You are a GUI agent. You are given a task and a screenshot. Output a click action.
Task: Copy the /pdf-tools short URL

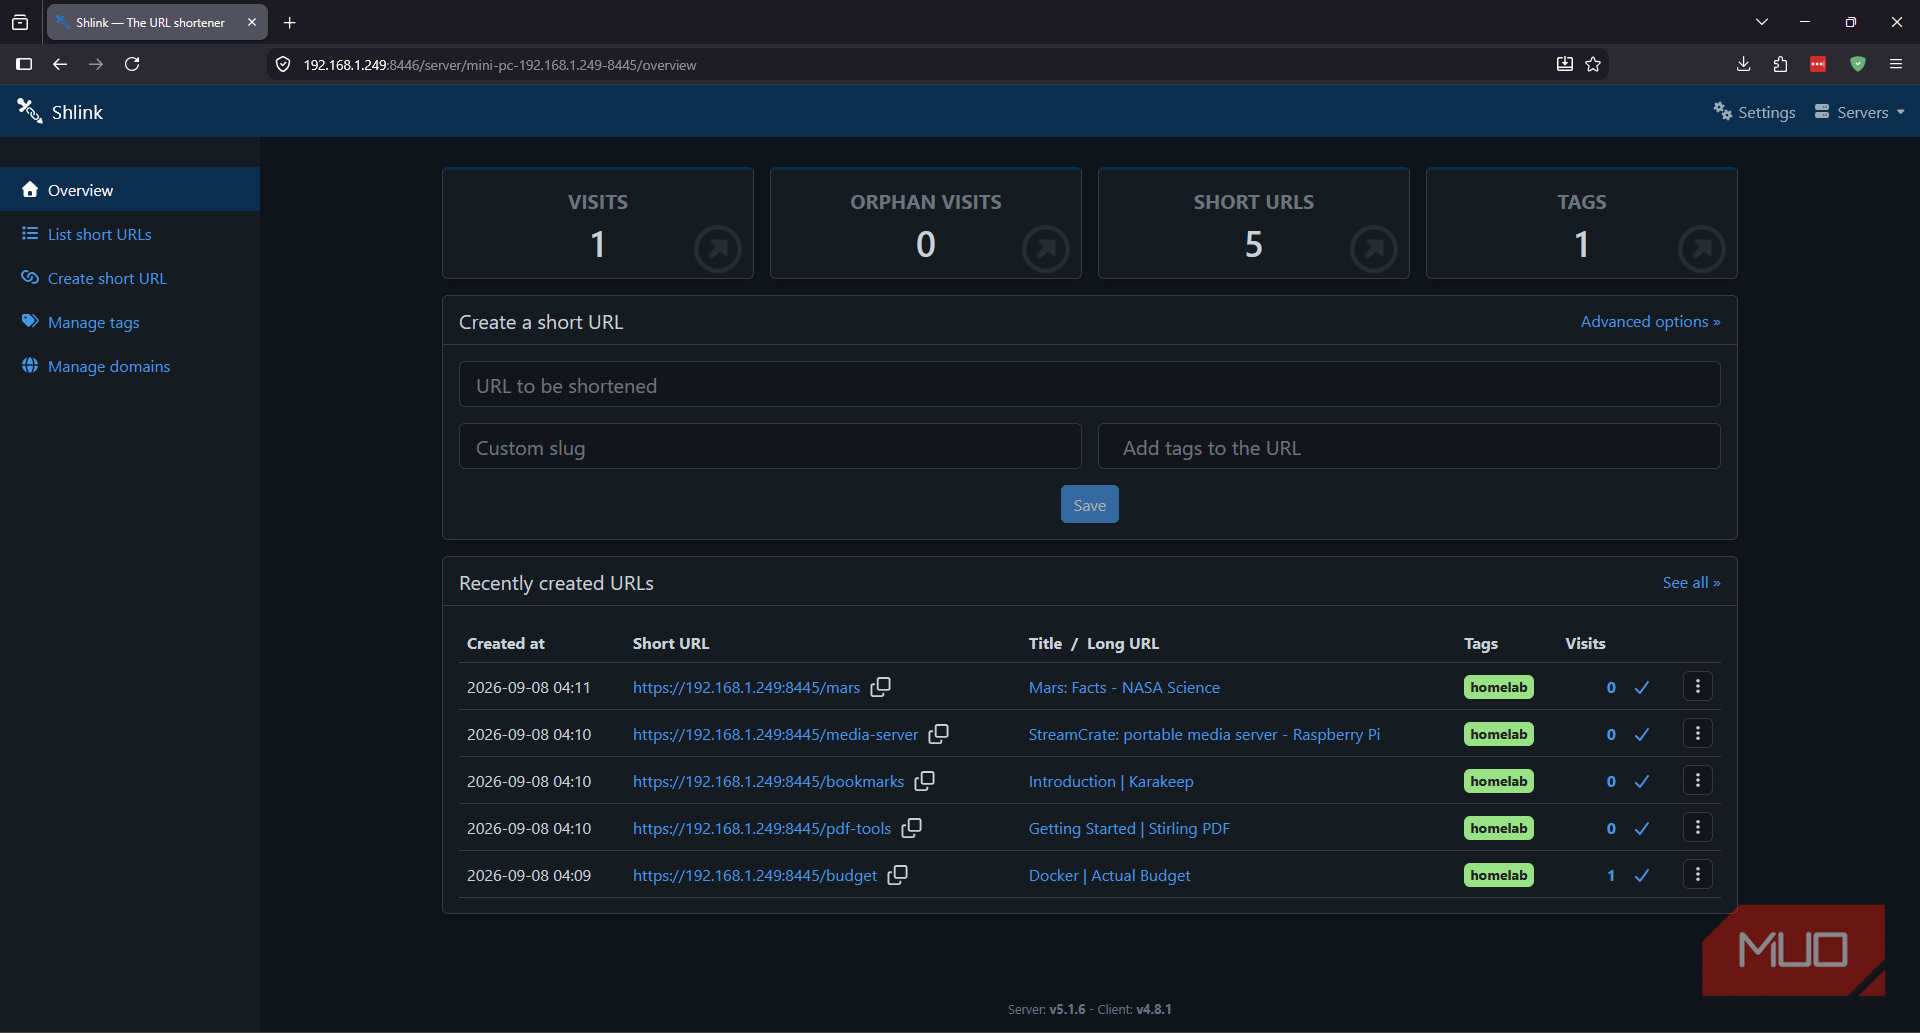pyautogui.click(x=911, y=828)
